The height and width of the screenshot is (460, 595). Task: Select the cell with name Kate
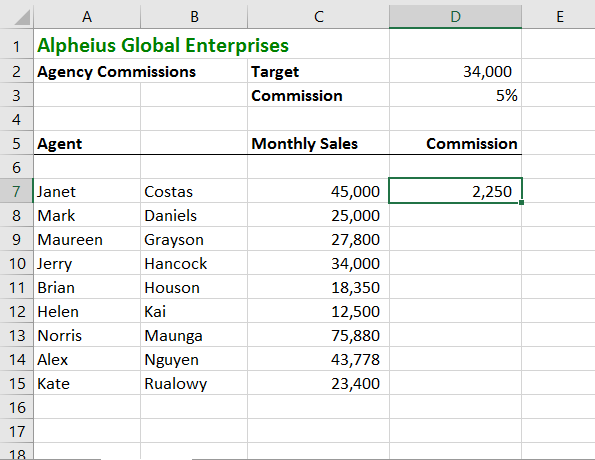(87, 383)
